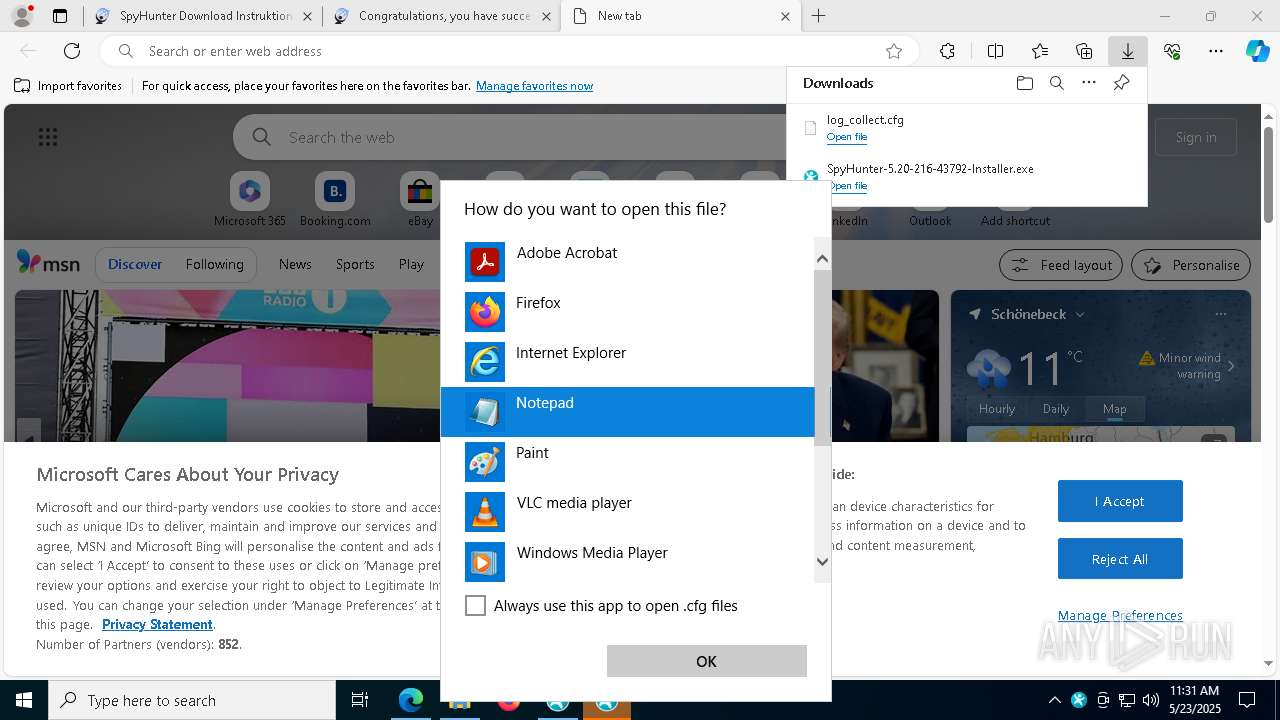Click the Feed layout button
The width and height of the screenshot is (1280, 720).
[1061, 265]
